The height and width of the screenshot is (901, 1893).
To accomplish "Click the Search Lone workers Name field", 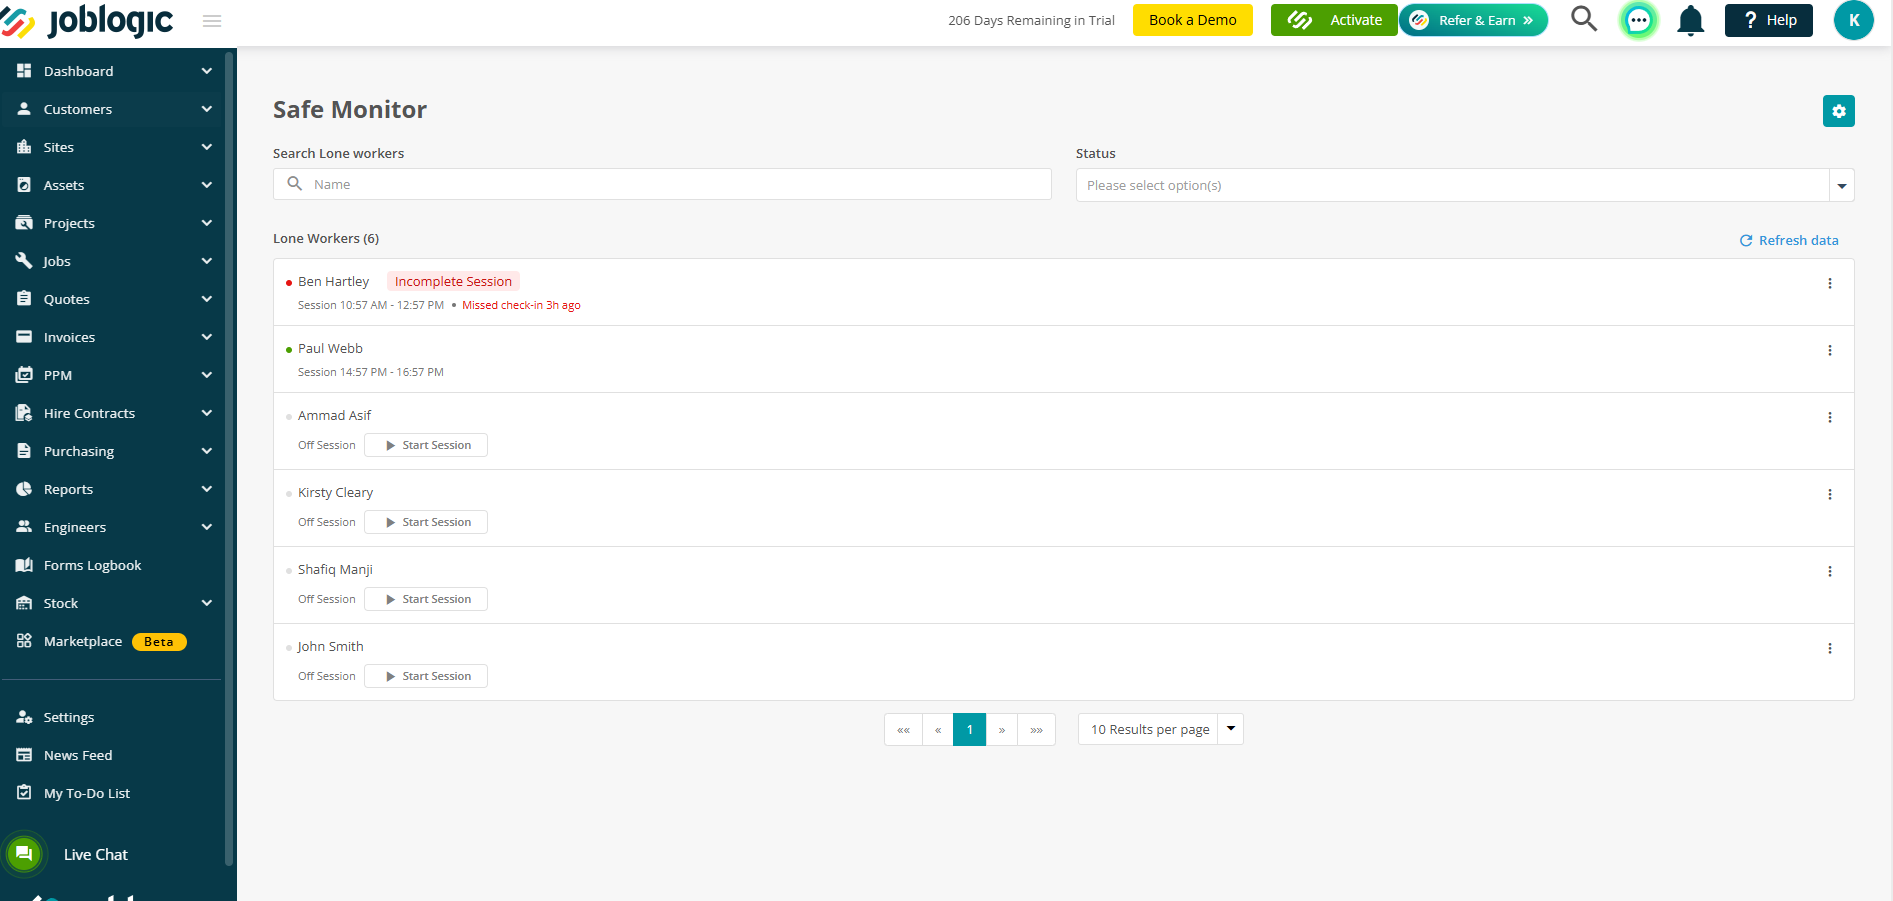I will [662, 184].
